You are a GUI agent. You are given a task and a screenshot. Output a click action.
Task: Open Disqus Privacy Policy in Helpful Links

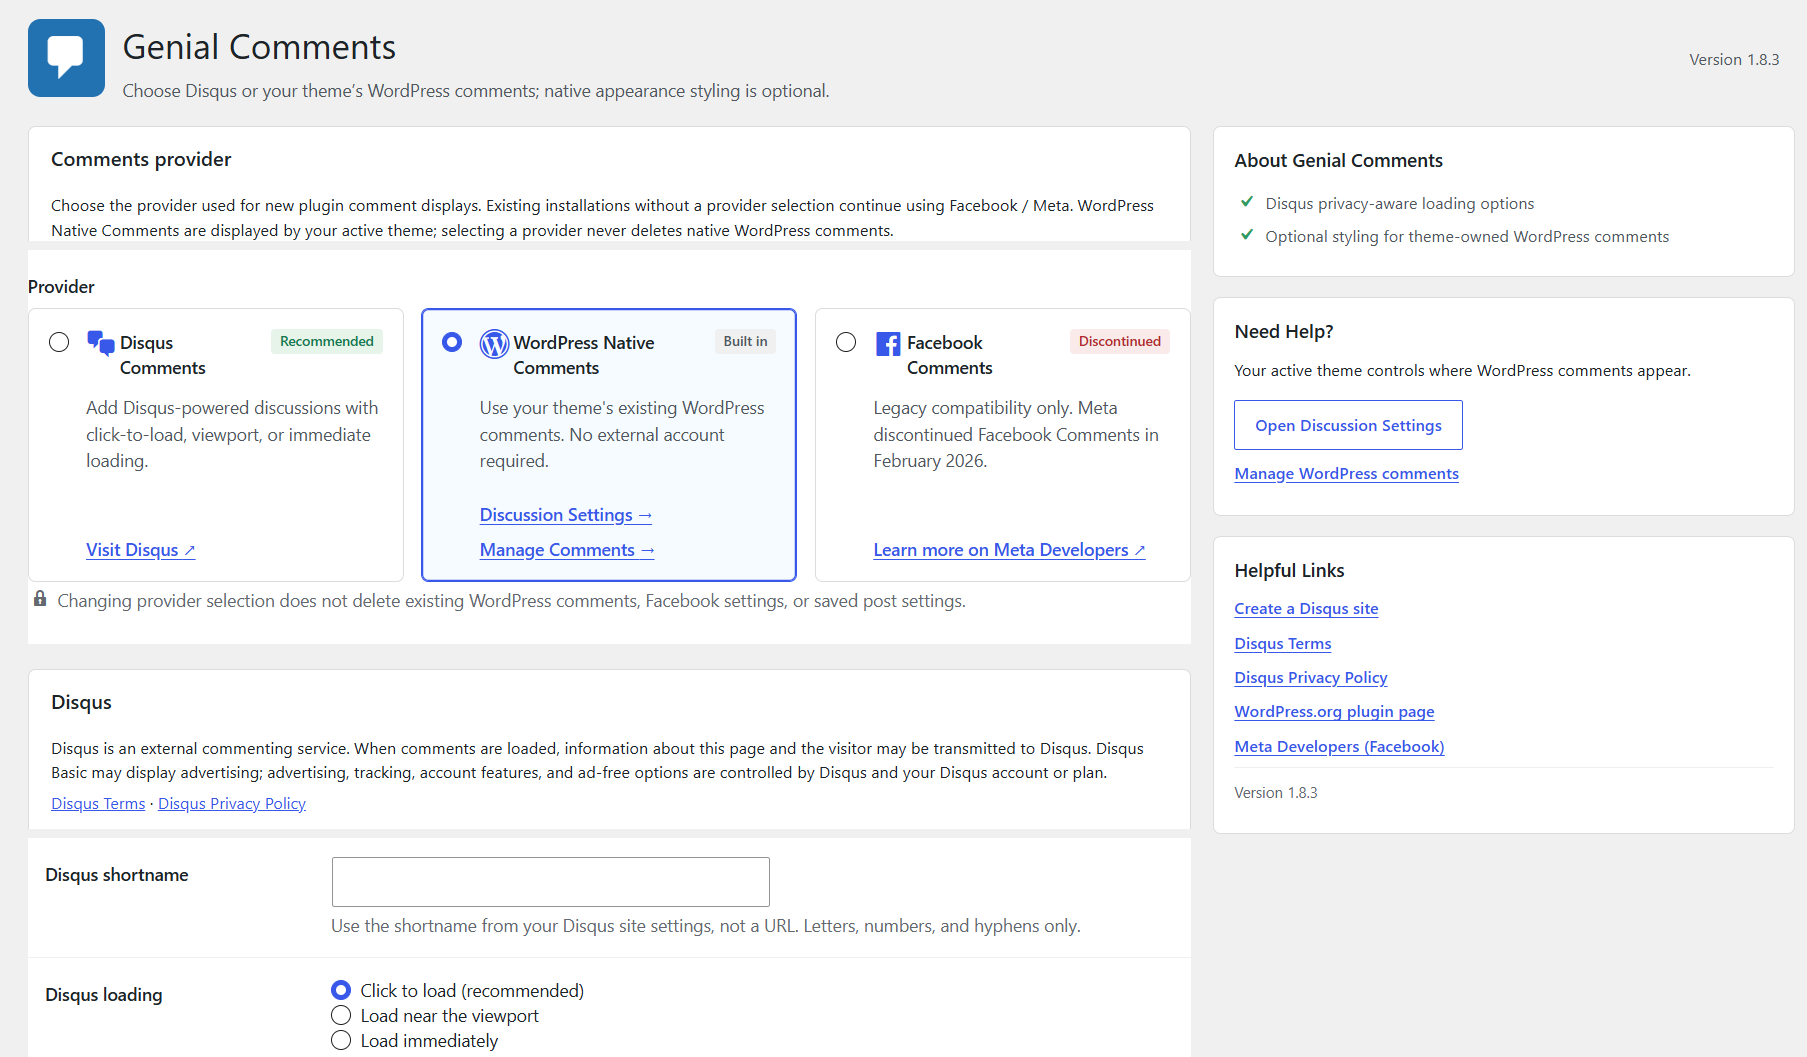tap(1310, 678)
